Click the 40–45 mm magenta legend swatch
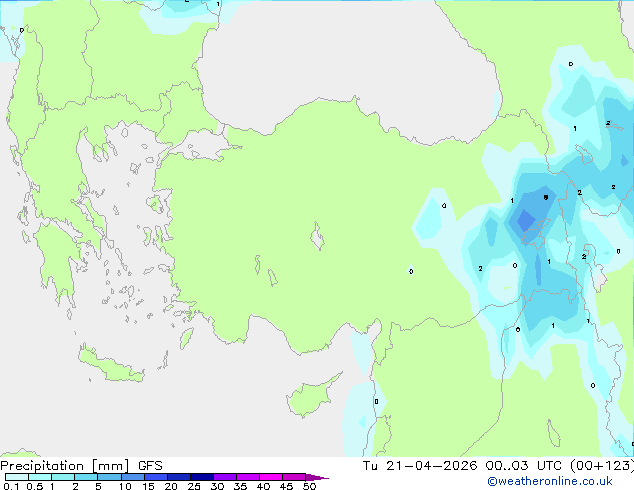This screenshot has height=490, width=634. [x=271, y=477]
